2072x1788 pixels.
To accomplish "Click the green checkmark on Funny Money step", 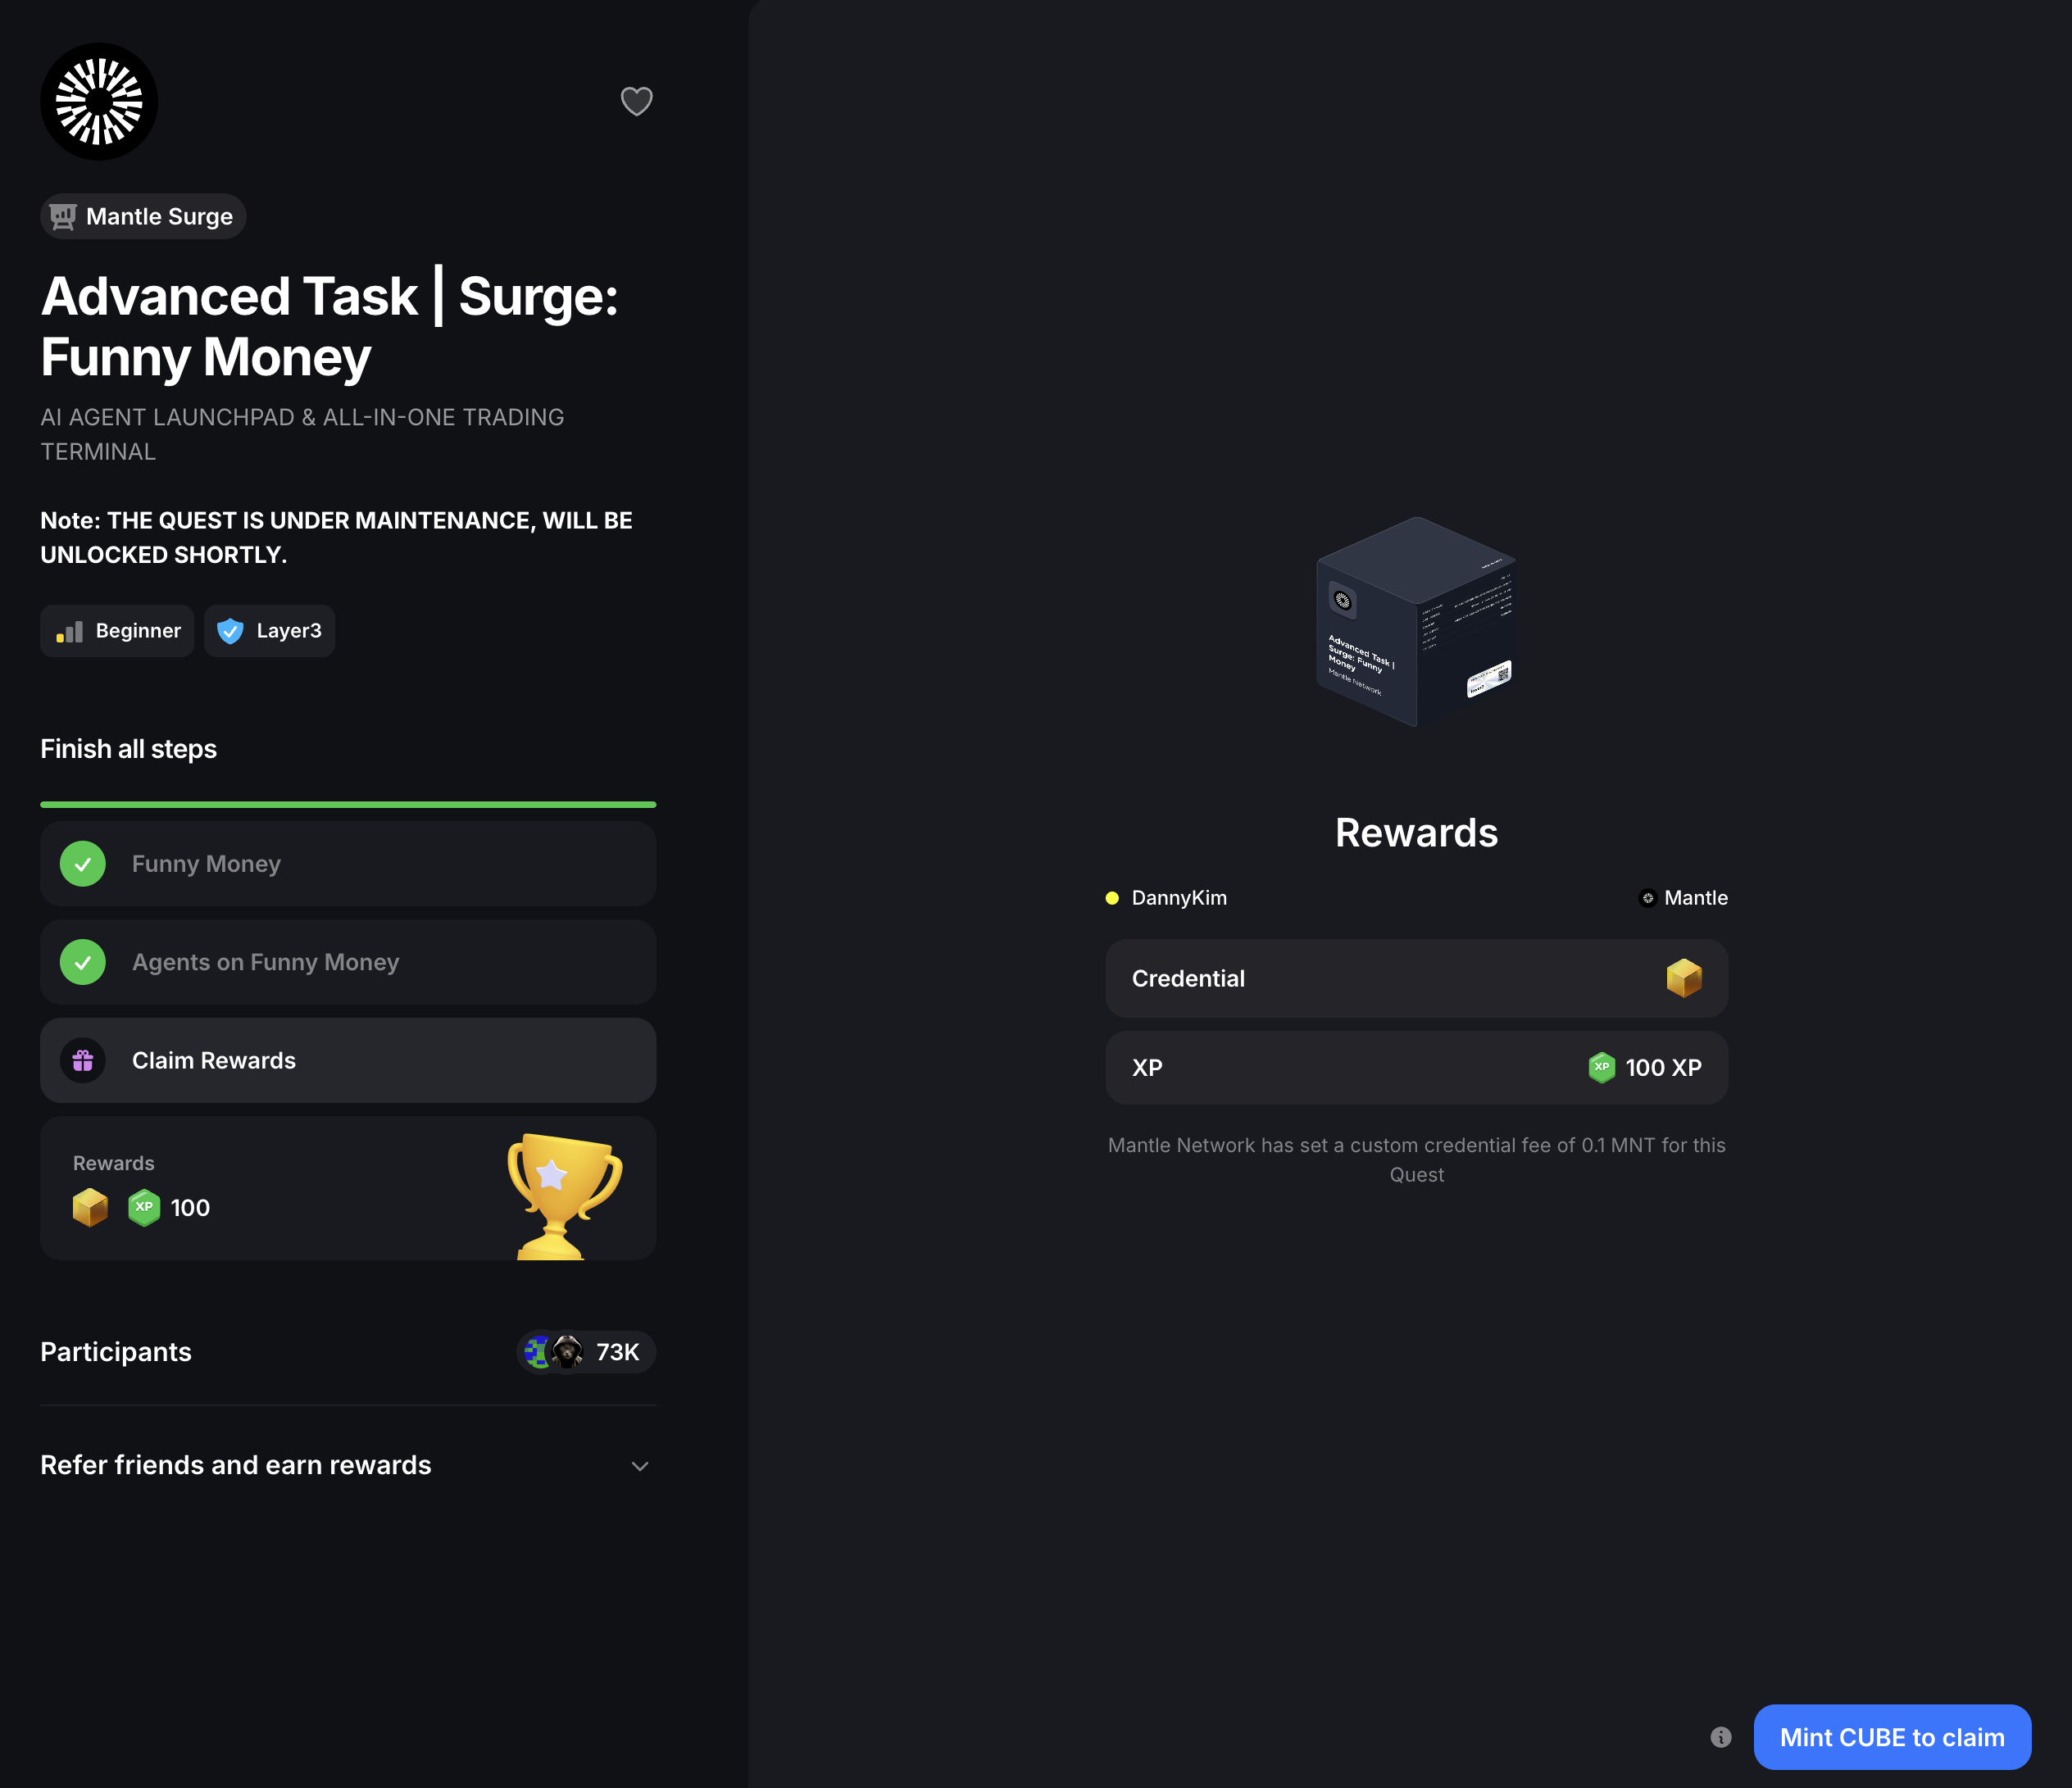I will [x=83, y=864].
